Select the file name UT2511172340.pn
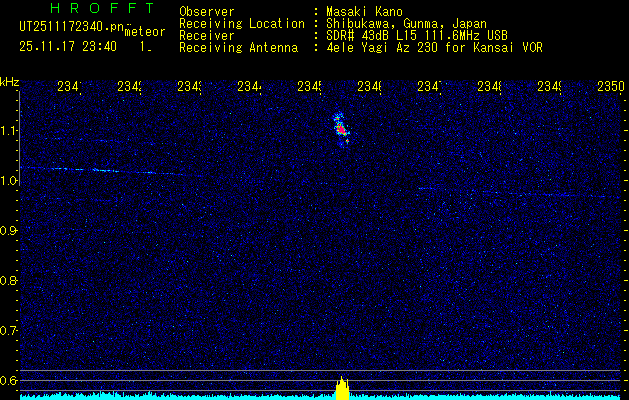 coord(71,27)
